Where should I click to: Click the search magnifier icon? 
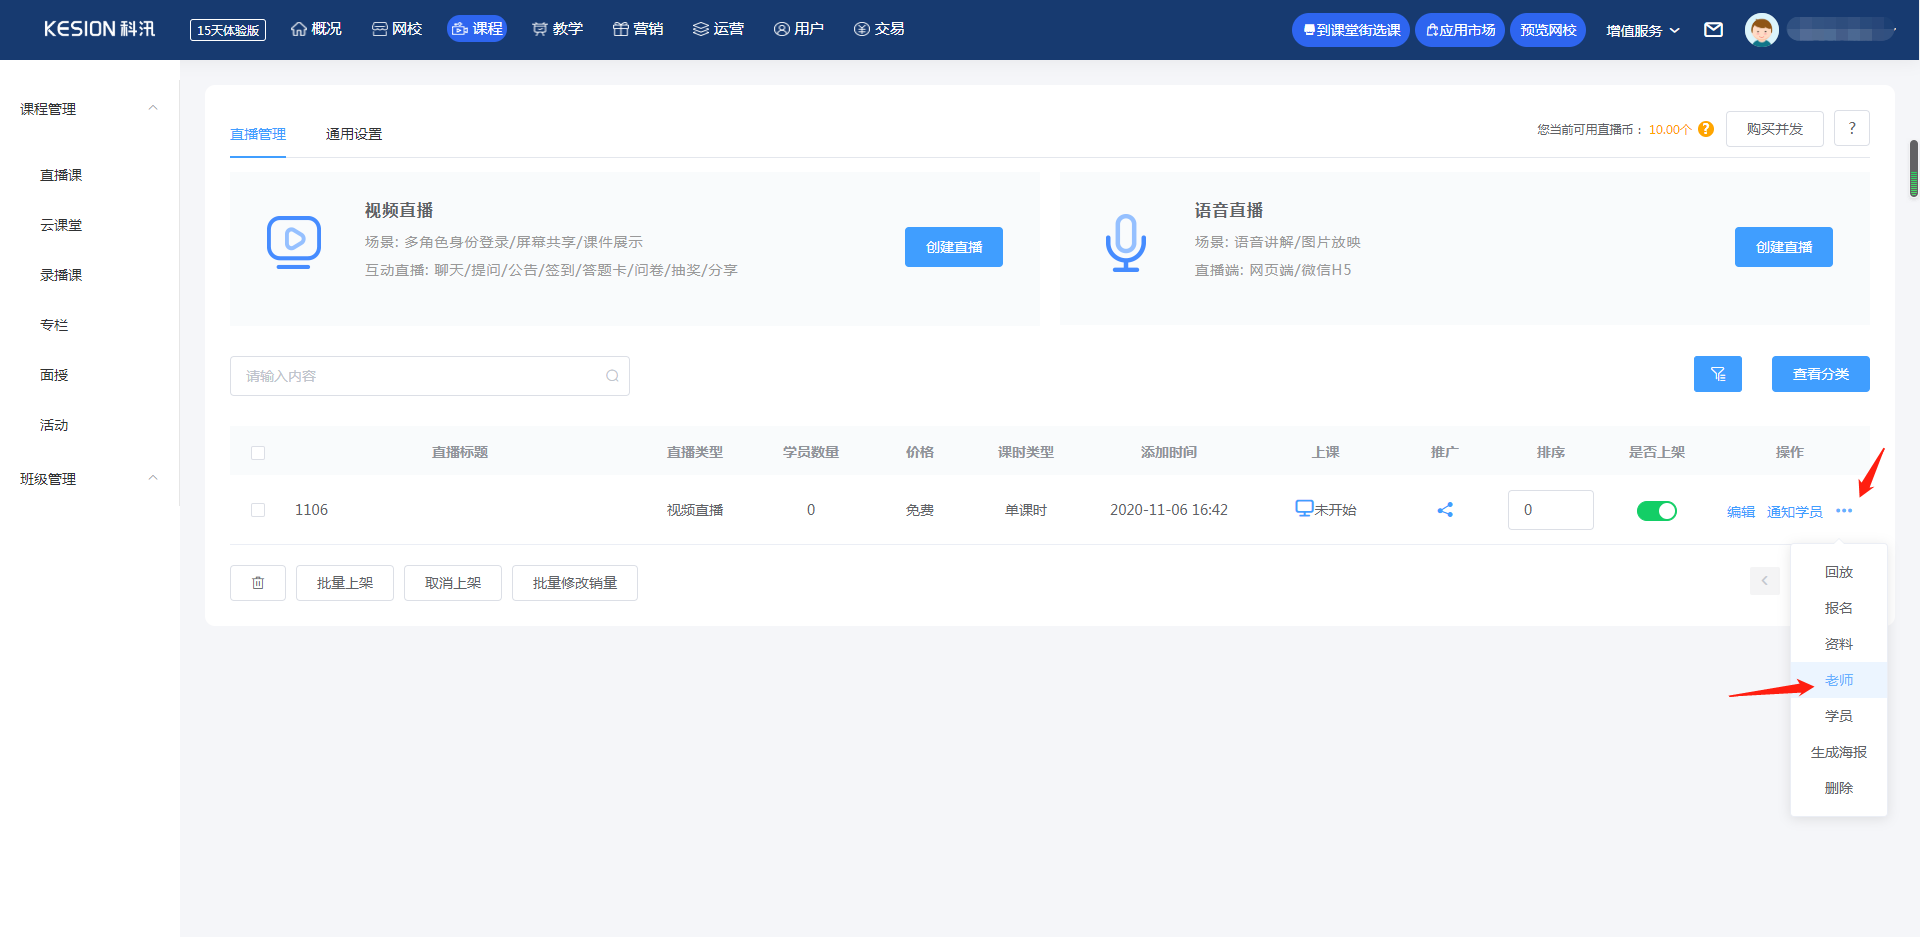612,376
